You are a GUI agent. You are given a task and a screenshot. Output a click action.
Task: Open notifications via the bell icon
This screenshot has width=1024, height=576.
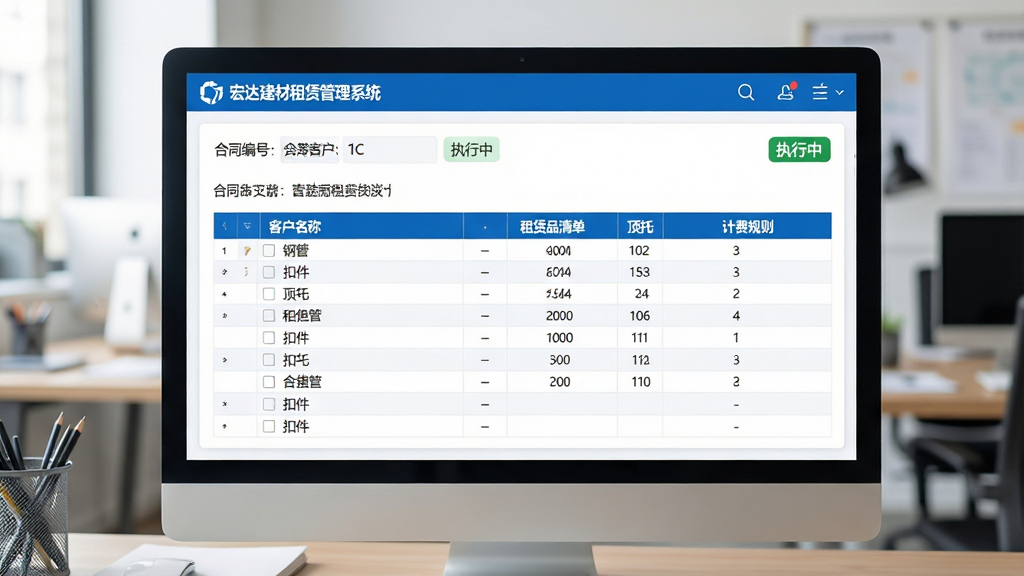(x=786, y=92)
